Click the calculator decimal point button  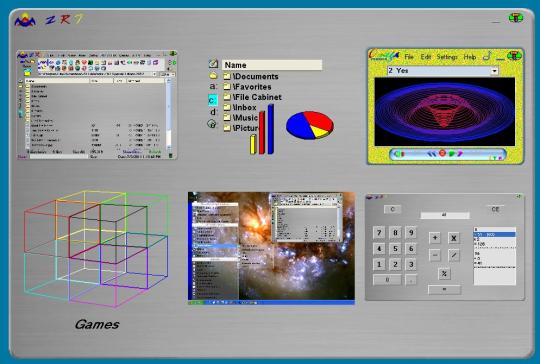(411, 280)
